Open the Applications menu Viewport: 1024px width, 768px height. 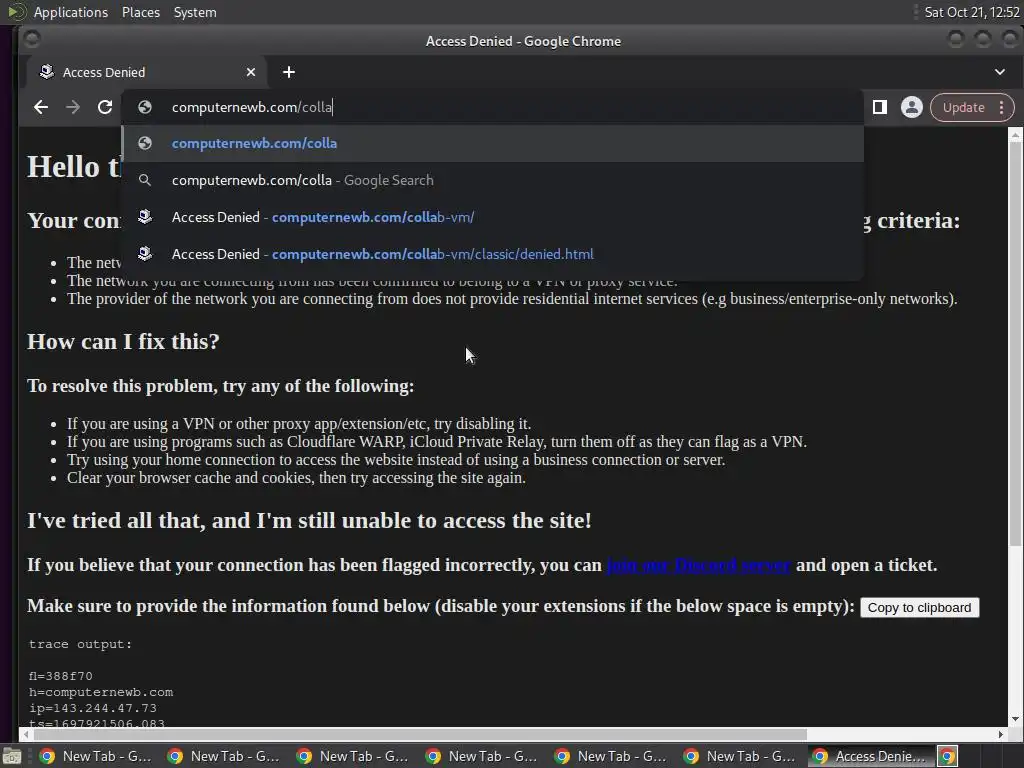click(x=71, y=12)
